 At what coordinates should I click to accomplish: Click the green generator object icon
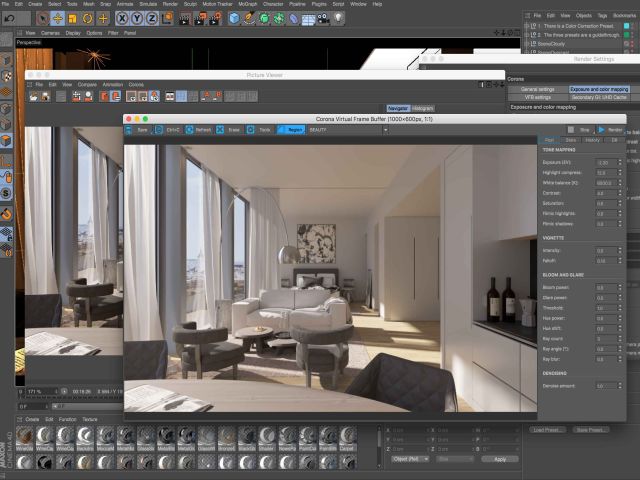coord(264,18)
